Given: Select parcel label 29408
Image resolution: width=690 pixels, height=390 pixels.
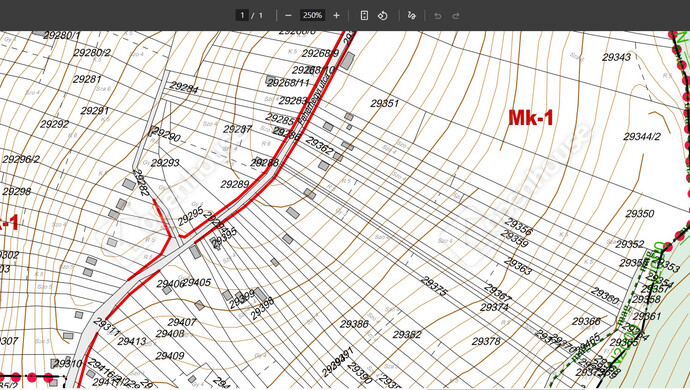Looking at the screenshot, I should tap(170, 334).
